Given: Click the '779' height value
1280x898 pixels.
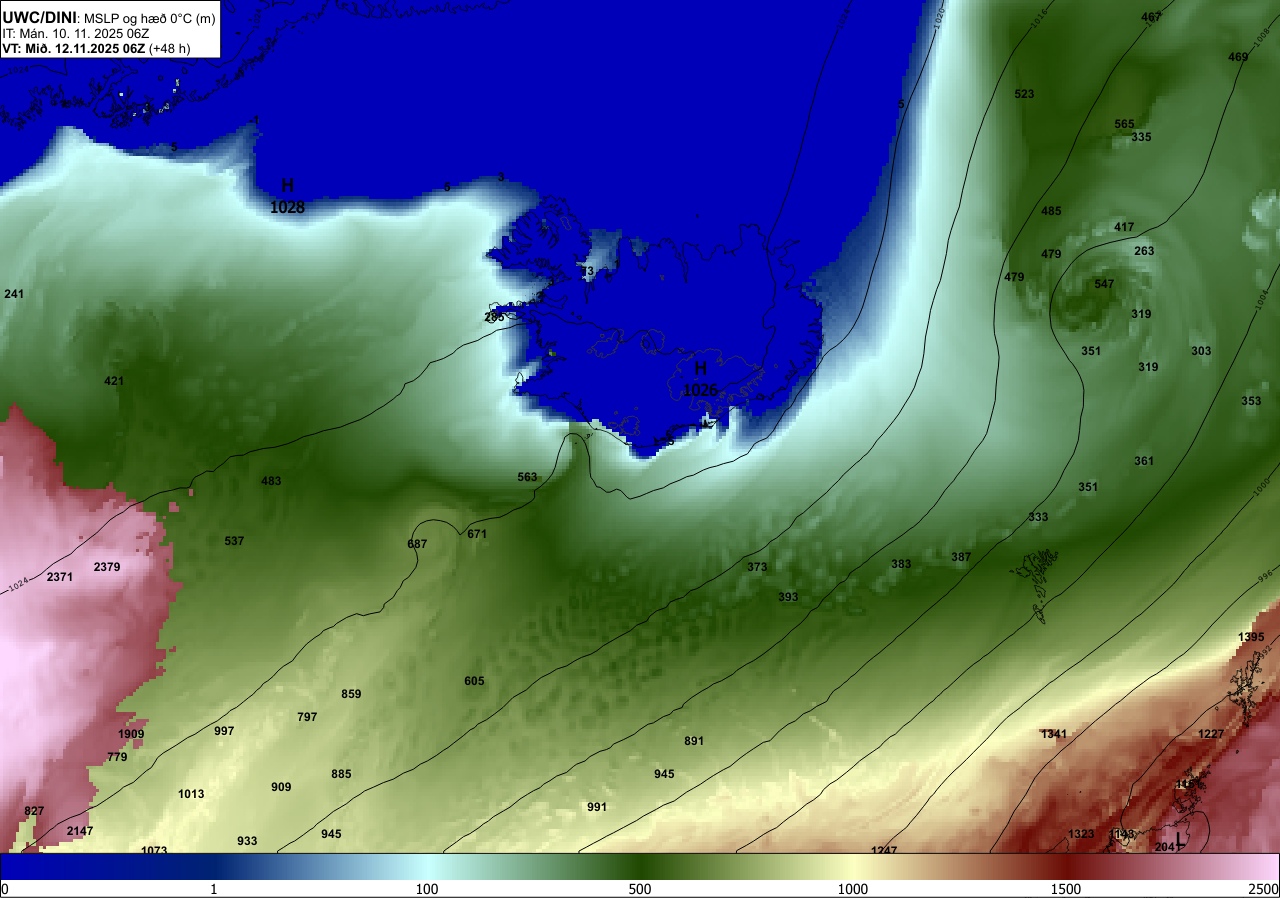Looking at the screenshot, I should (x=117, y=757).
